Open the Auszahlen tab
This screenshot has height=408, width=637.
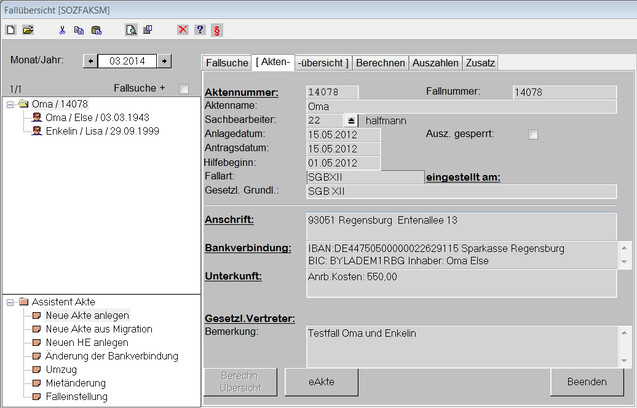[x=435, y=62]
